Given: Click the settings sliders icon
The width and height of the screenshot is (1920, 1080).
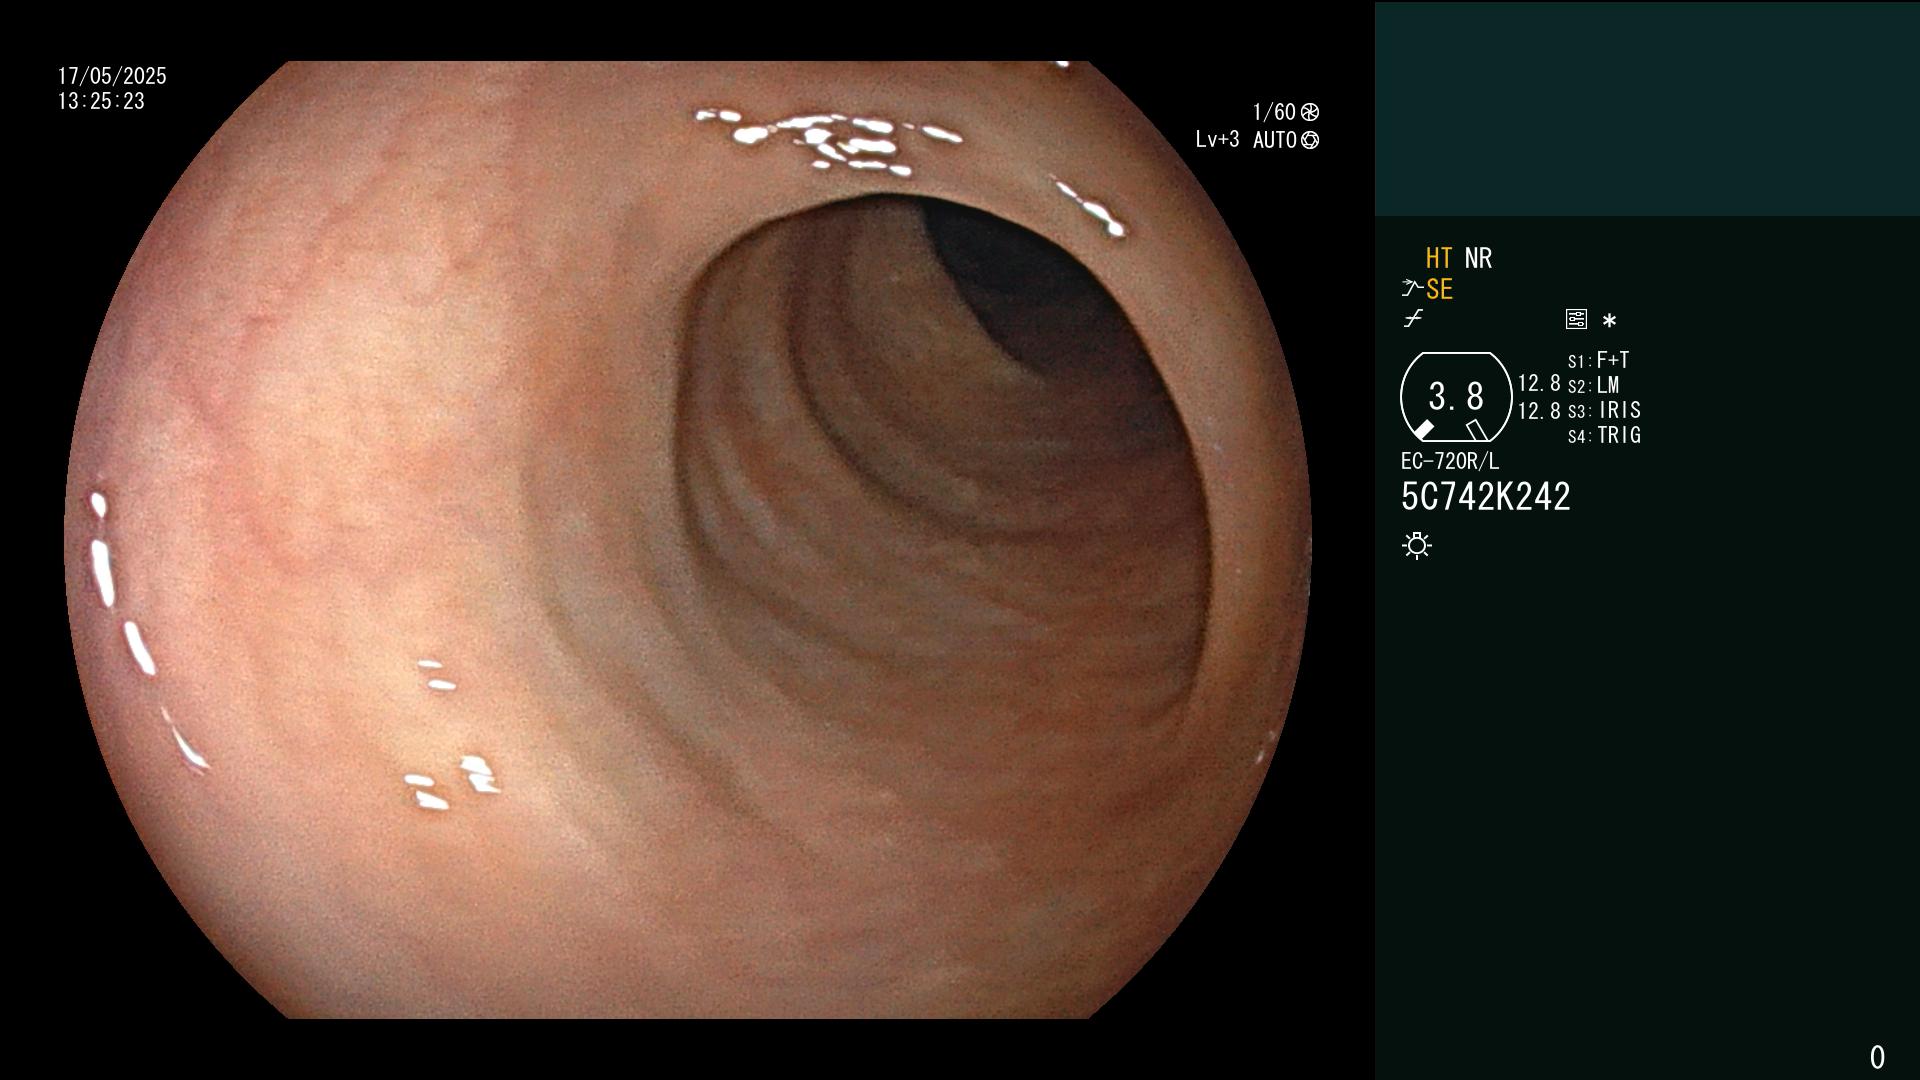Looking at the screenshot, I should click(x=1576, y=319).
